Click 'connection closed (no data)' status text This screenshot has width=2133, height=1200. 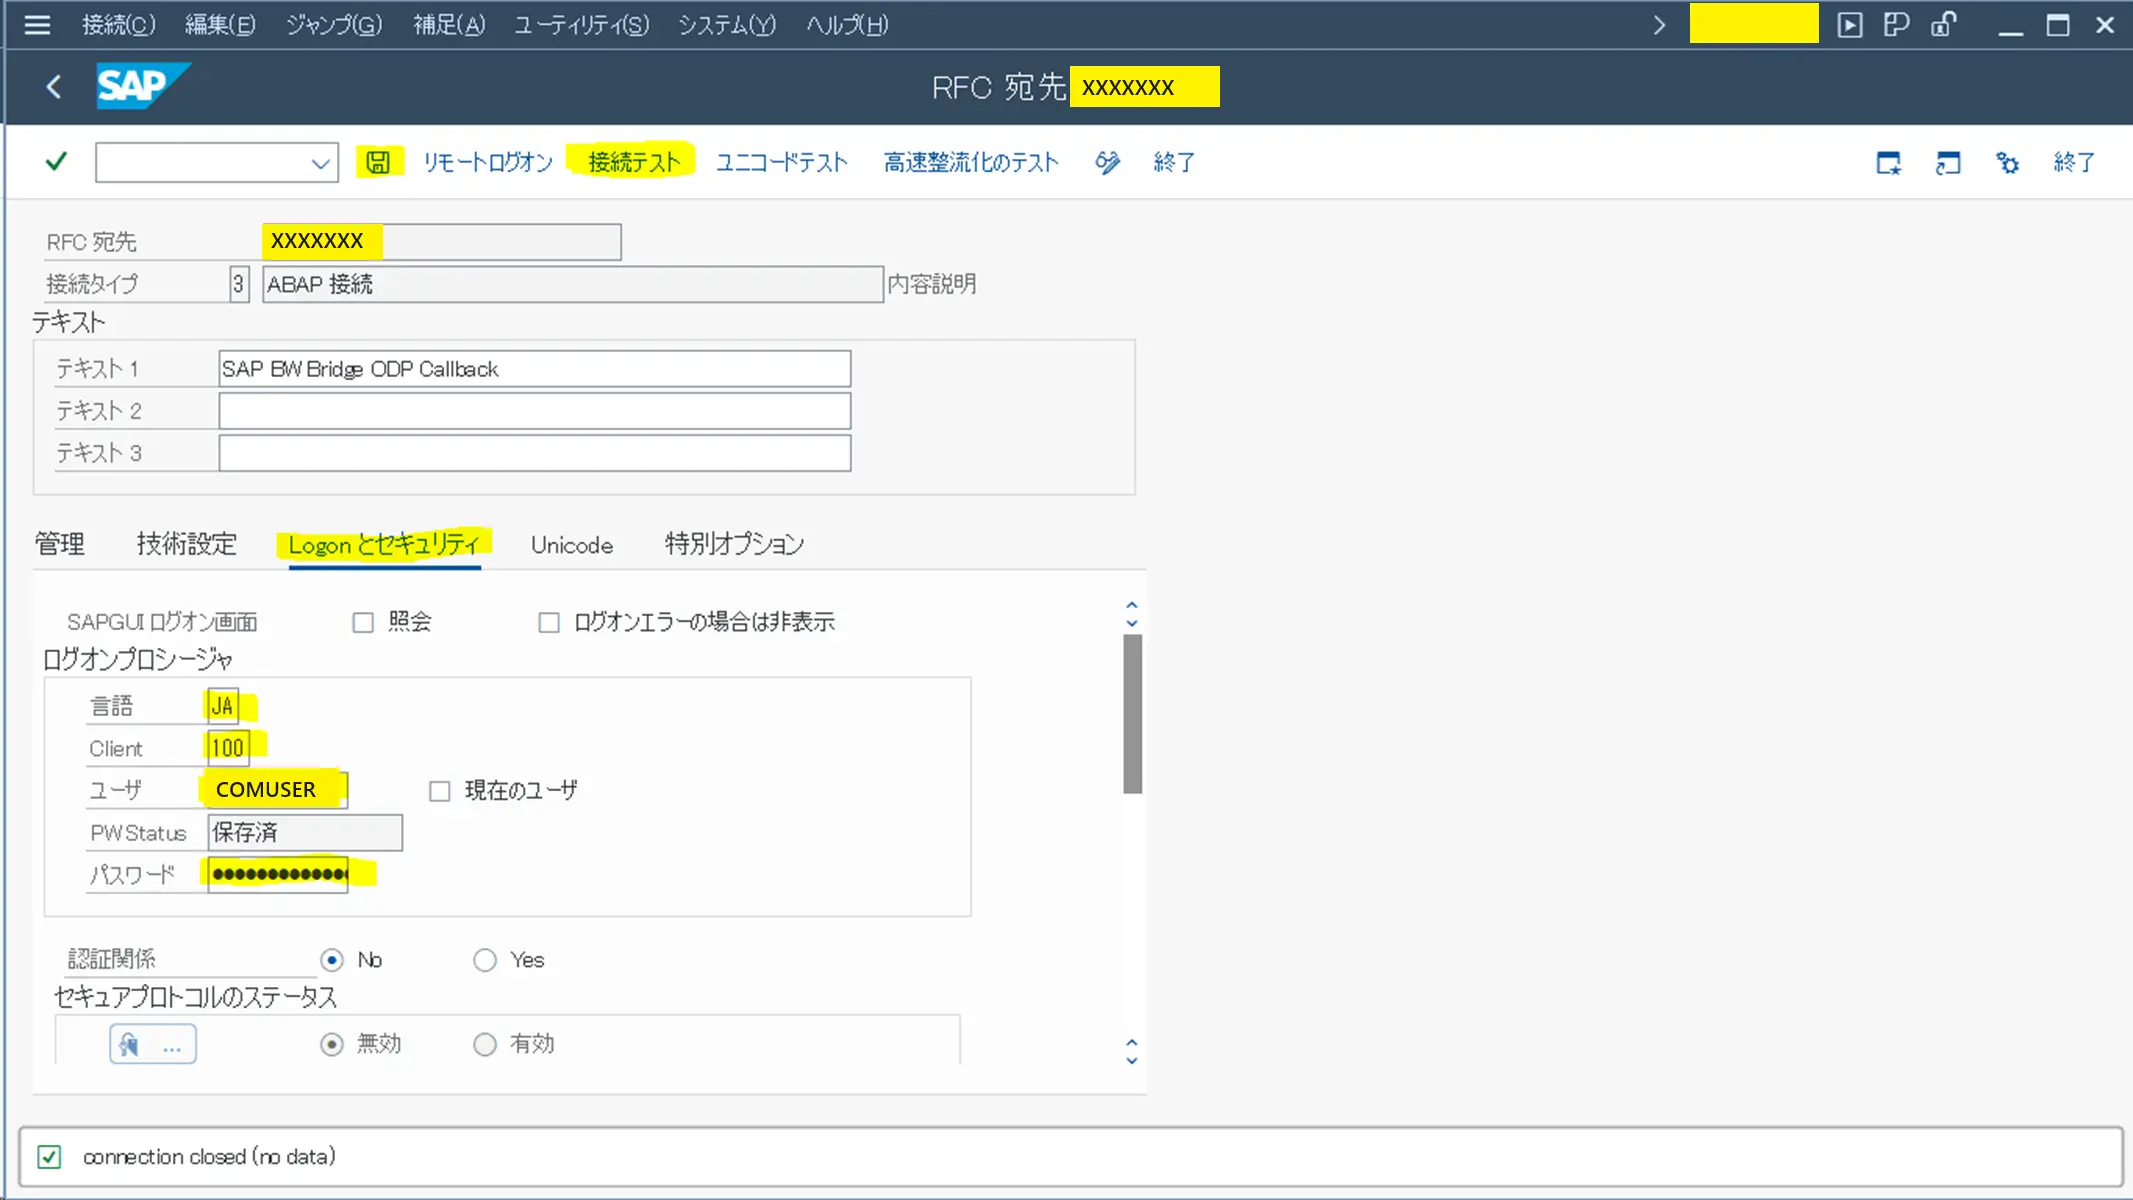pyautogui.click(x=209, y=1157)
